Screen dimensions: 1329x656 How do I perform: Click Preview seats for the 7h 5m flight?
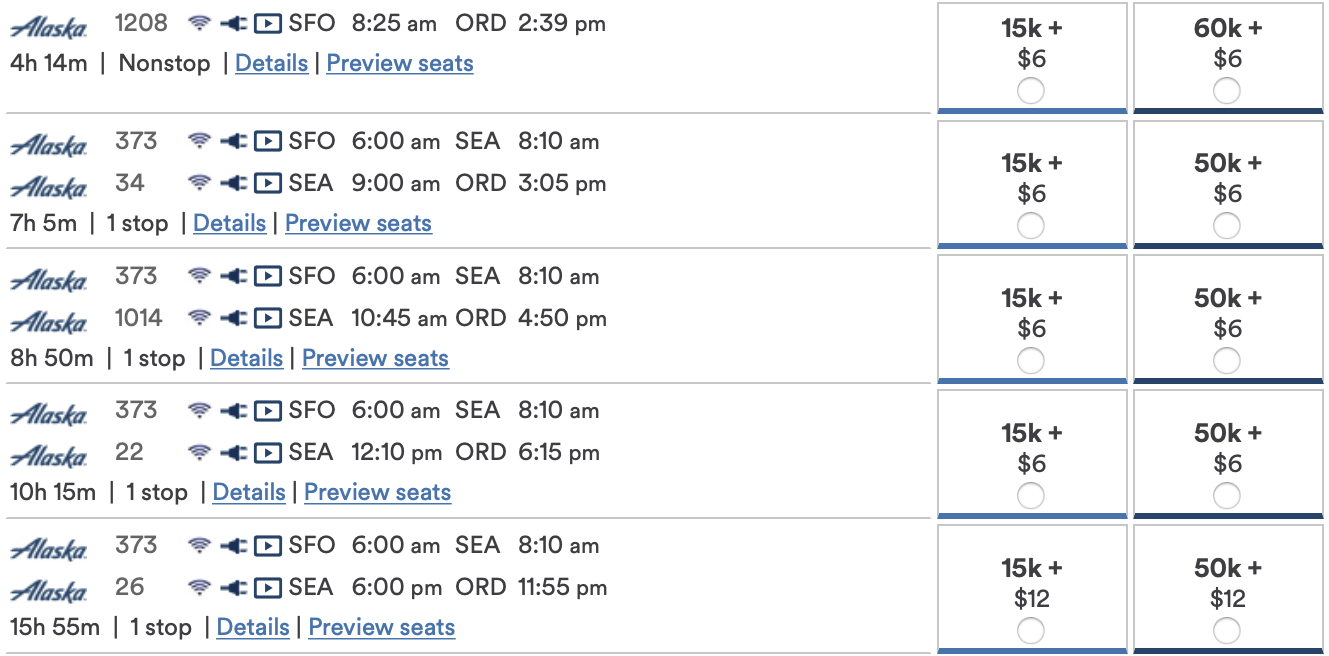click(x=358, y=223)
